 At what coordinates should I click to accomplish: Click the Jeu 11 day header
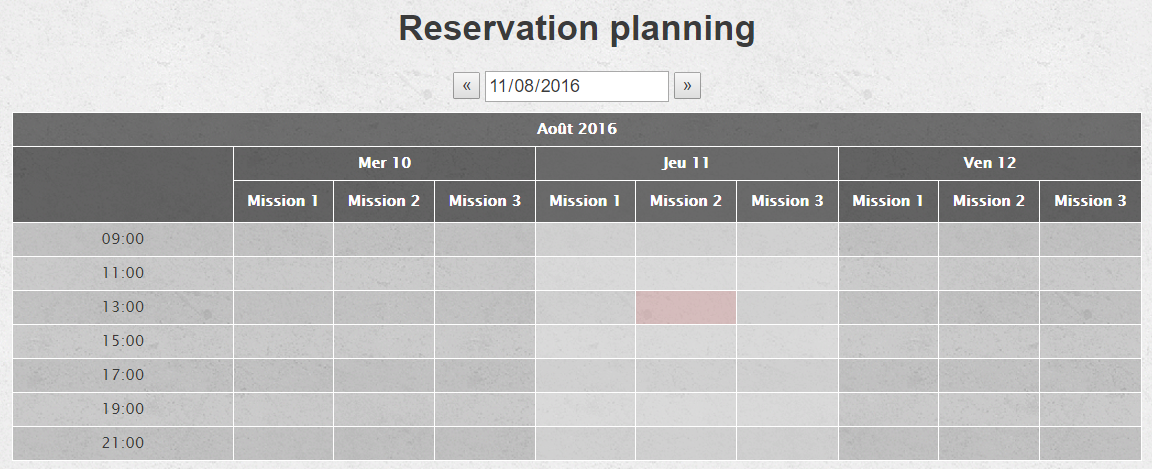[686, 163]
